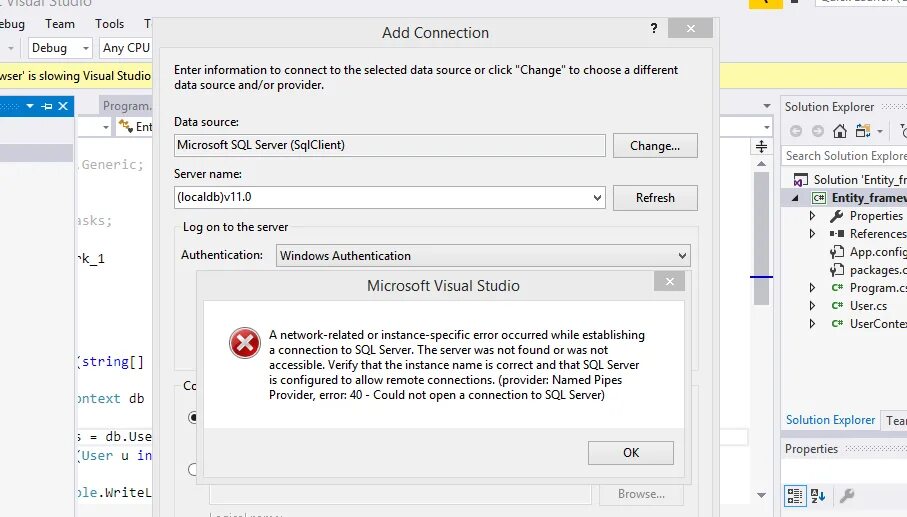Click the Properties wrench icon in tree
The image size is (907, 517).
pyautogui.click(x=836, y=216)
